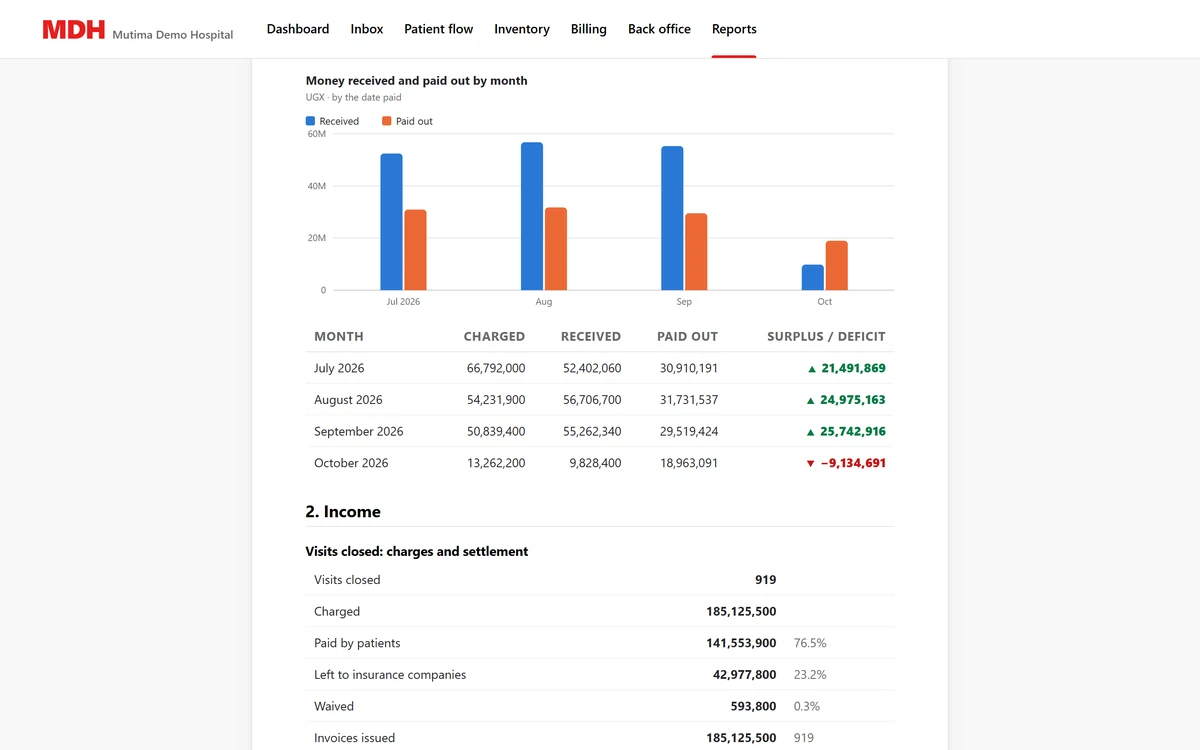Click September paid out value 29,519,424
Screen dimensions: 1200x750
click(689, 432)
